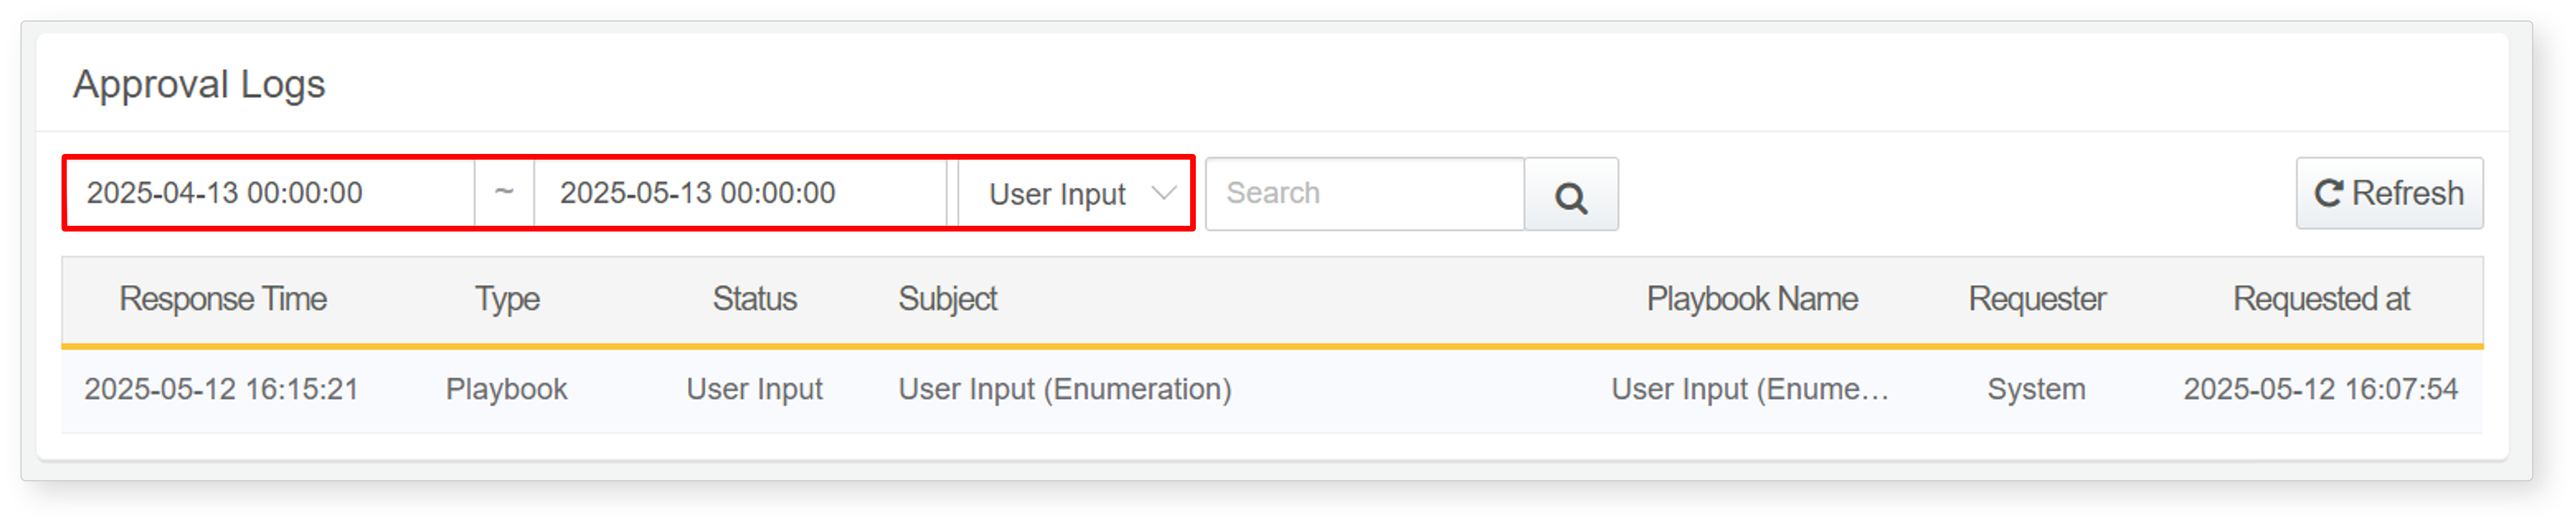Select the User Input (Enumeration) subject cell
The height and width of the screenshot is (524, 2576).
pyautogui.click(x=1065, y=389)
